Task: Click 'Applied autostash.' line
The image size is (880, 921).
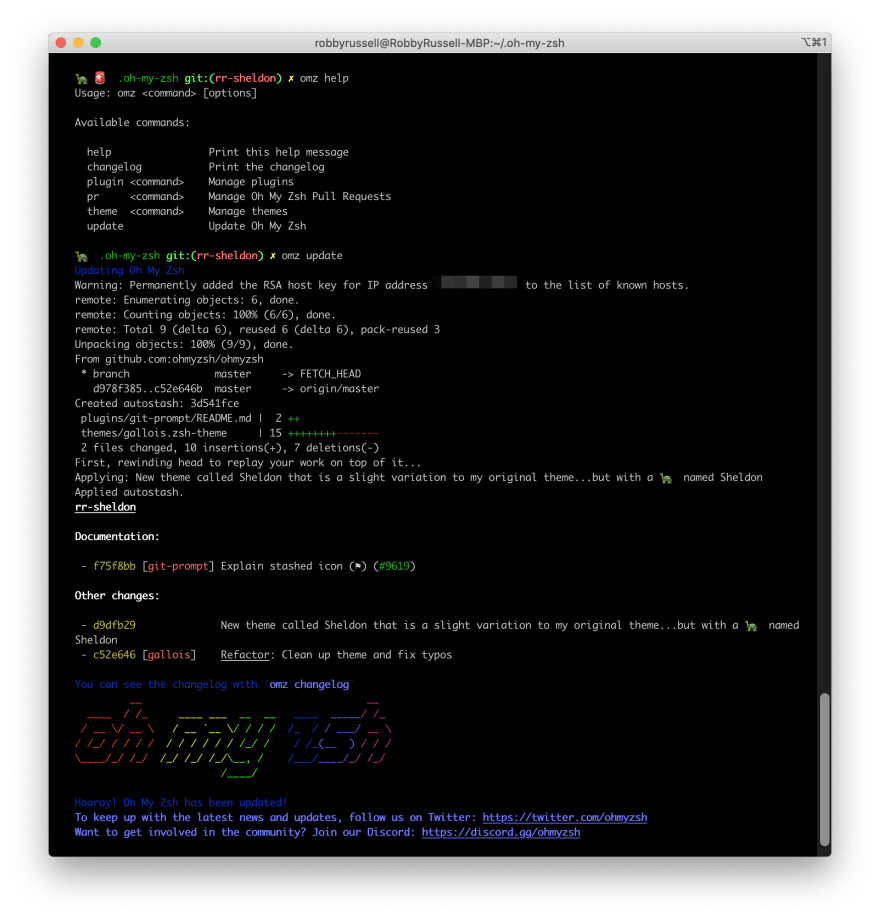Action: pos(129,492)
